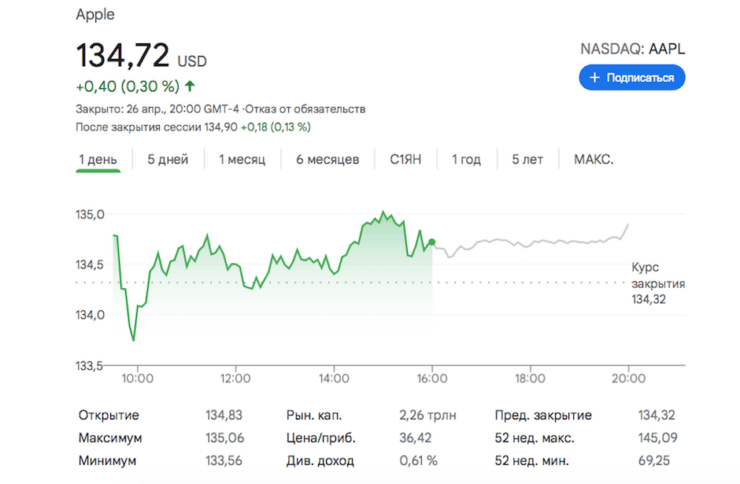Click the +0,40 (0,30 %) change text
This screenshot has height=484, width=740.
pyautogui.click(x=127, y=86)
